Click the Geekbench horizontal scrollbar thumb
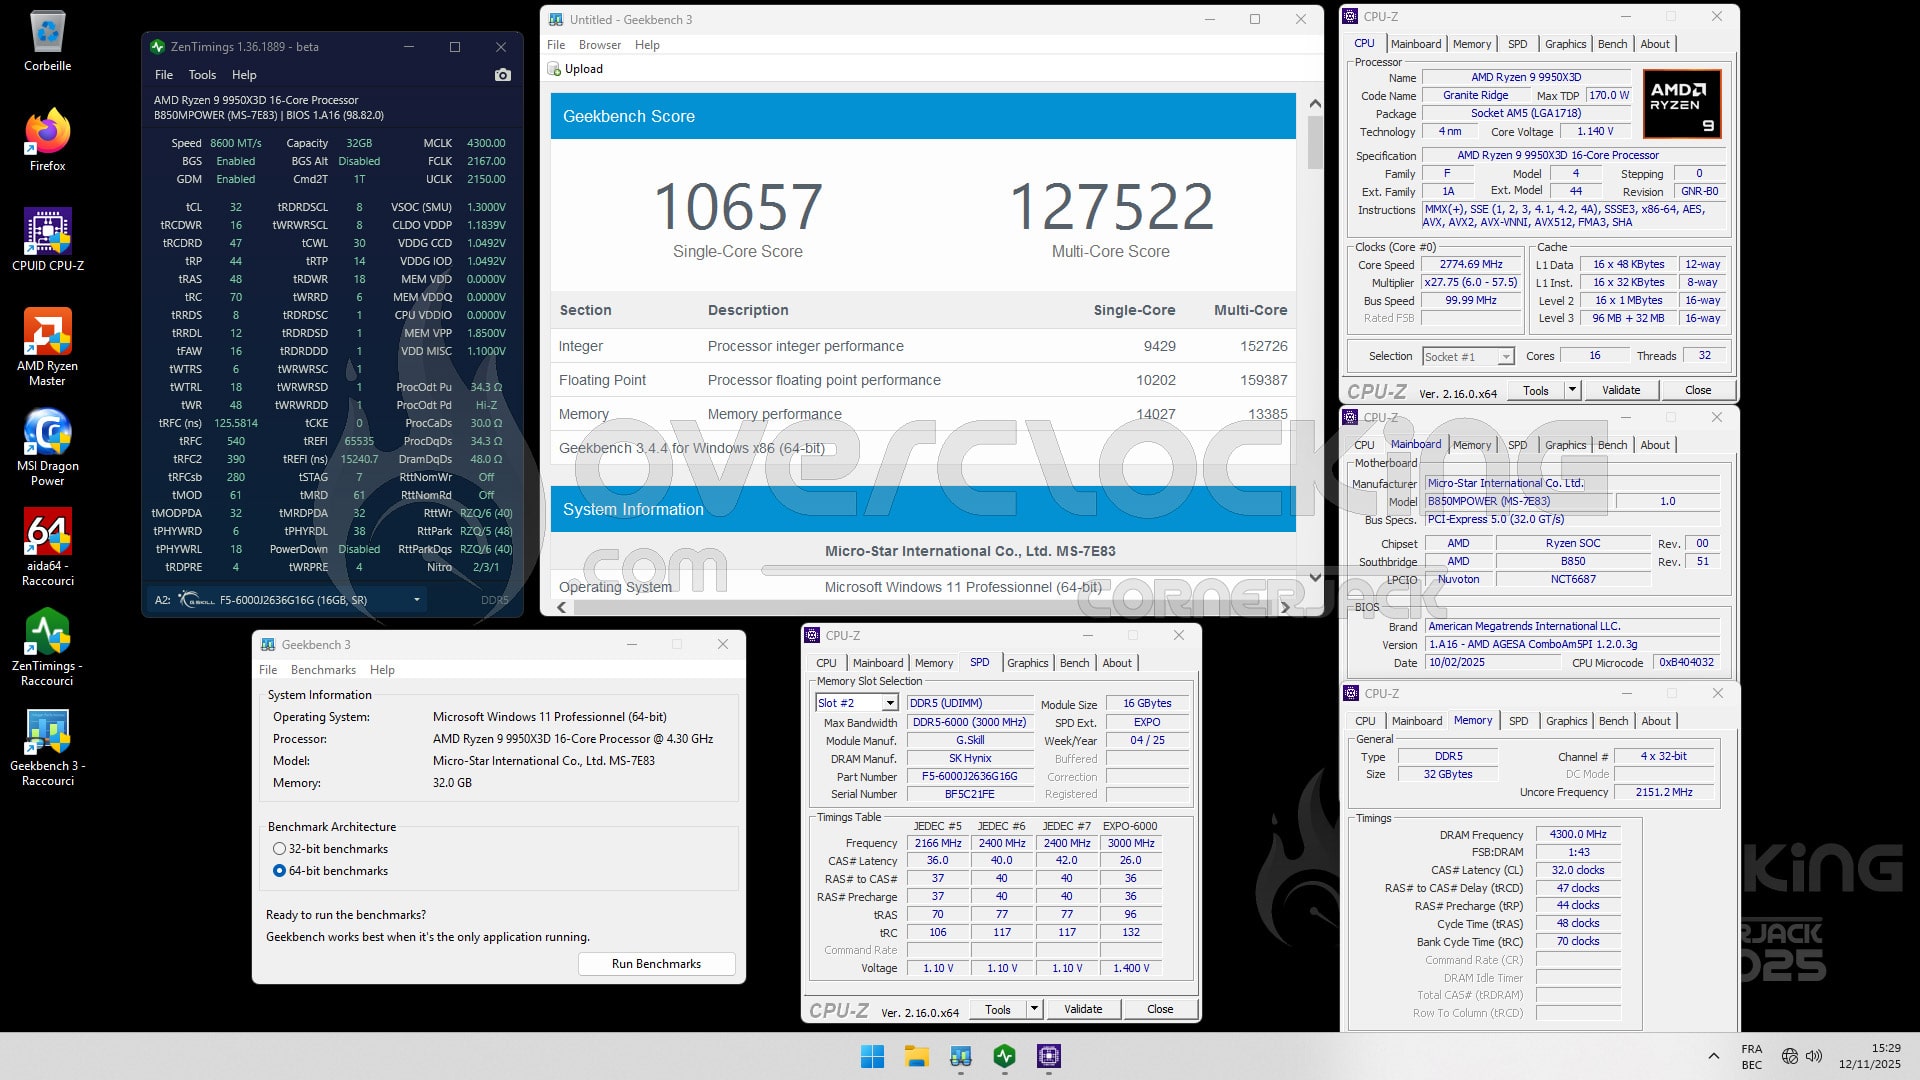Screen dimensions: 1920x1080 point(925,607)
